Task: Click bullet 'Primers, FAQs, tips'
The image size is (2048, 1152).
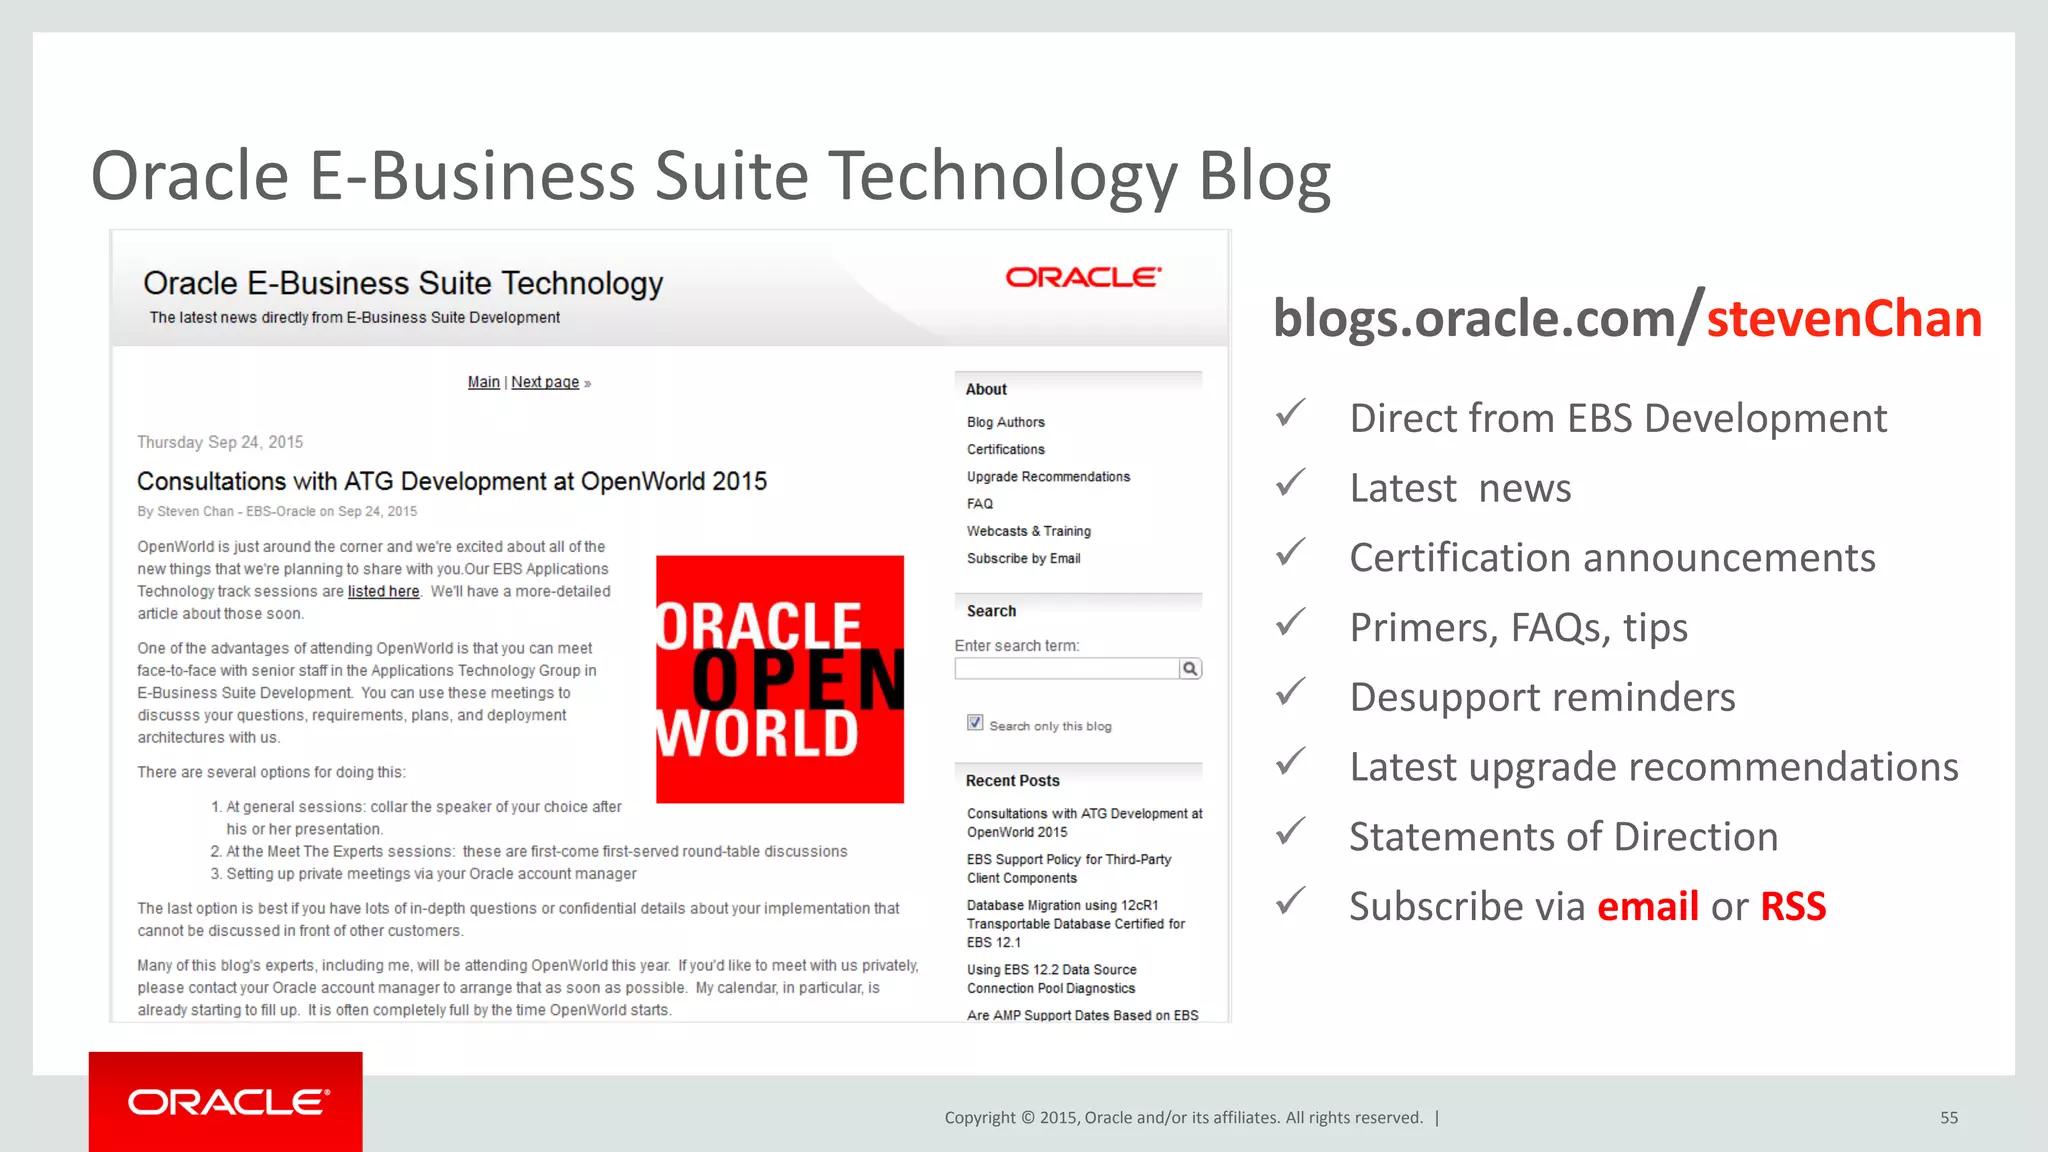Action: (x=1518, y=627)
